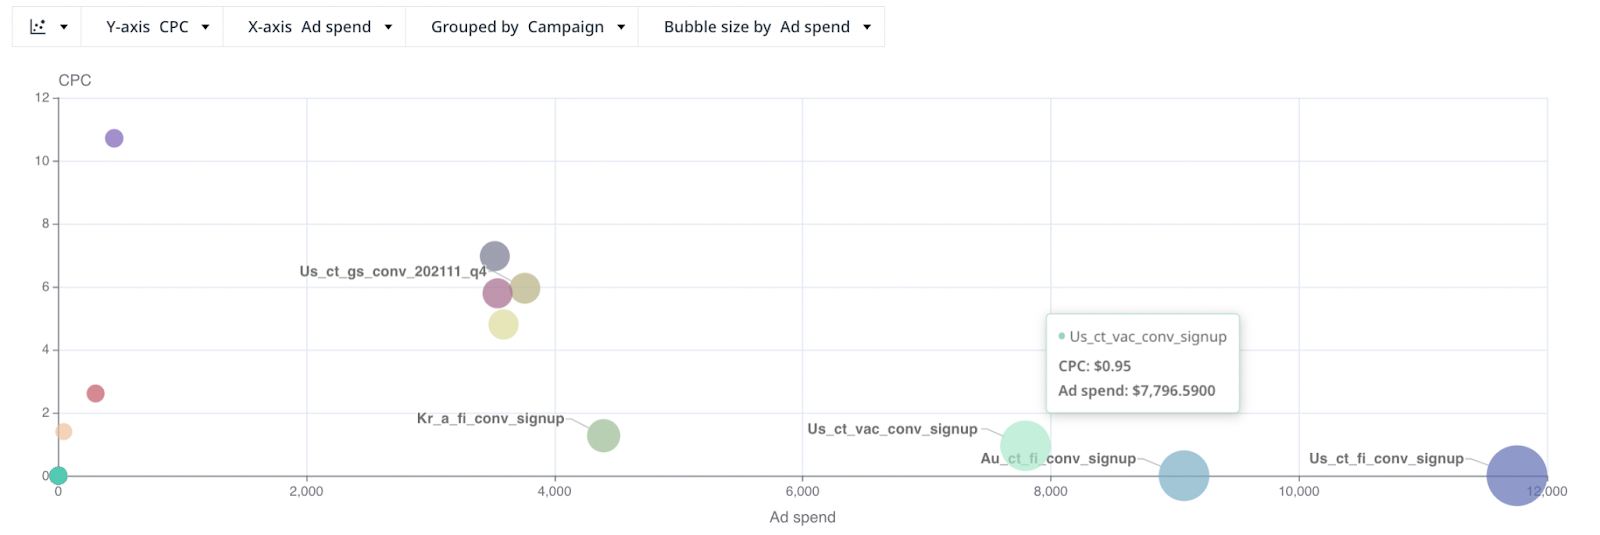Select the green Kr_a_fi_conv_signup bubble

click(x=603, y=436)
